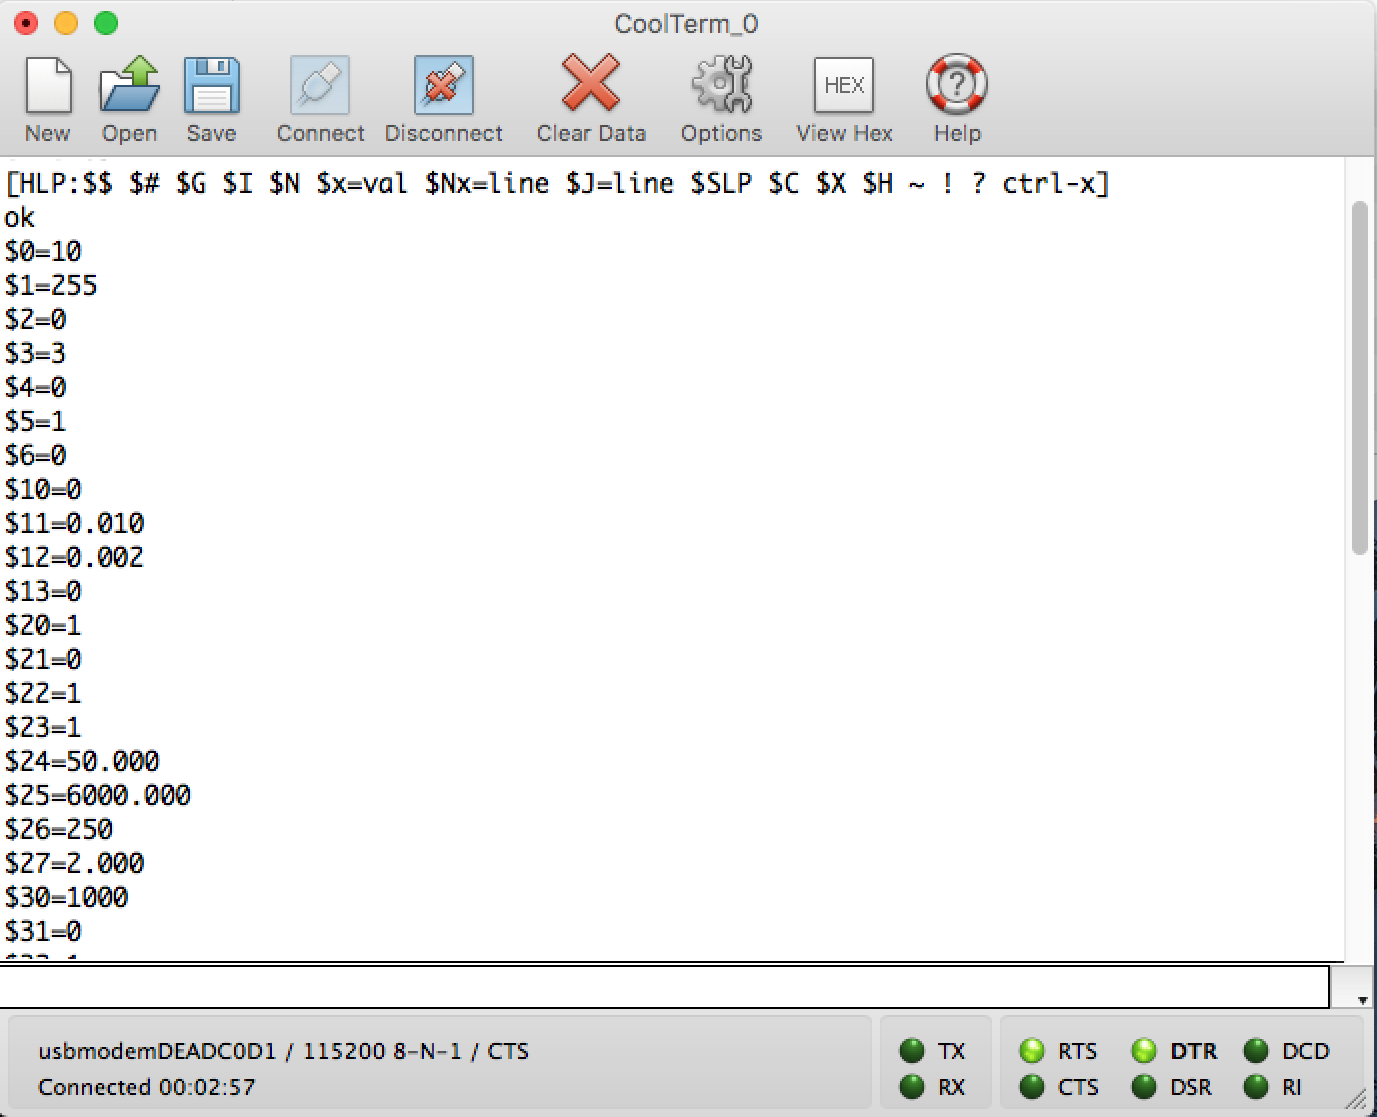Click the RI line status indicator
Viewport: 1377px width, 1117px height.
point(1255,1087)
